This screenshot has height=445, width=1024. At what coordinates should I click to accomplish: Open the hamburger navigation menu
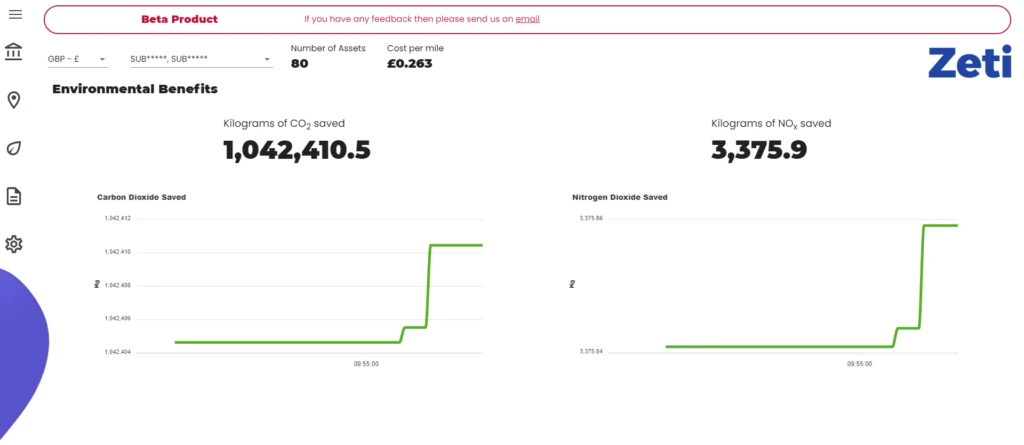(15, 14)
